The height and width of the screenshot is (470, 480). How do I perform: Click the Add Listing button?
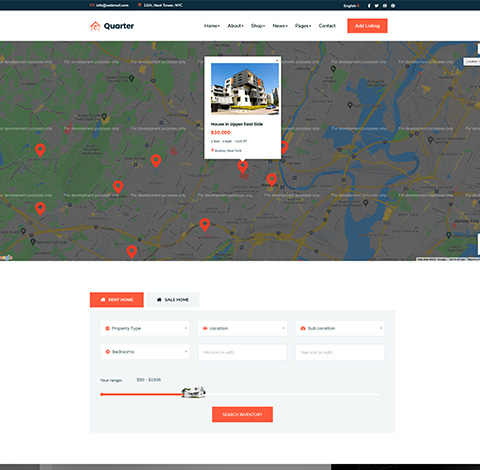click(x=367, y=26)
